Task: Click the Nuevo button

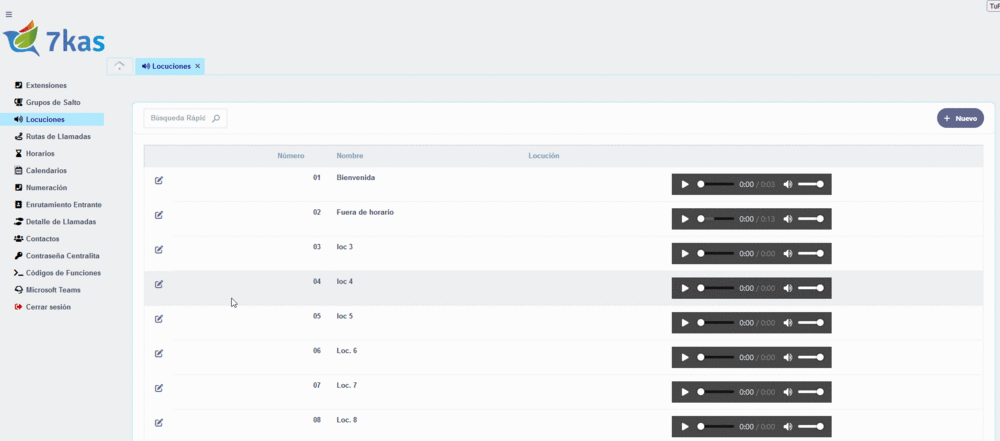Action: (960, 118)
